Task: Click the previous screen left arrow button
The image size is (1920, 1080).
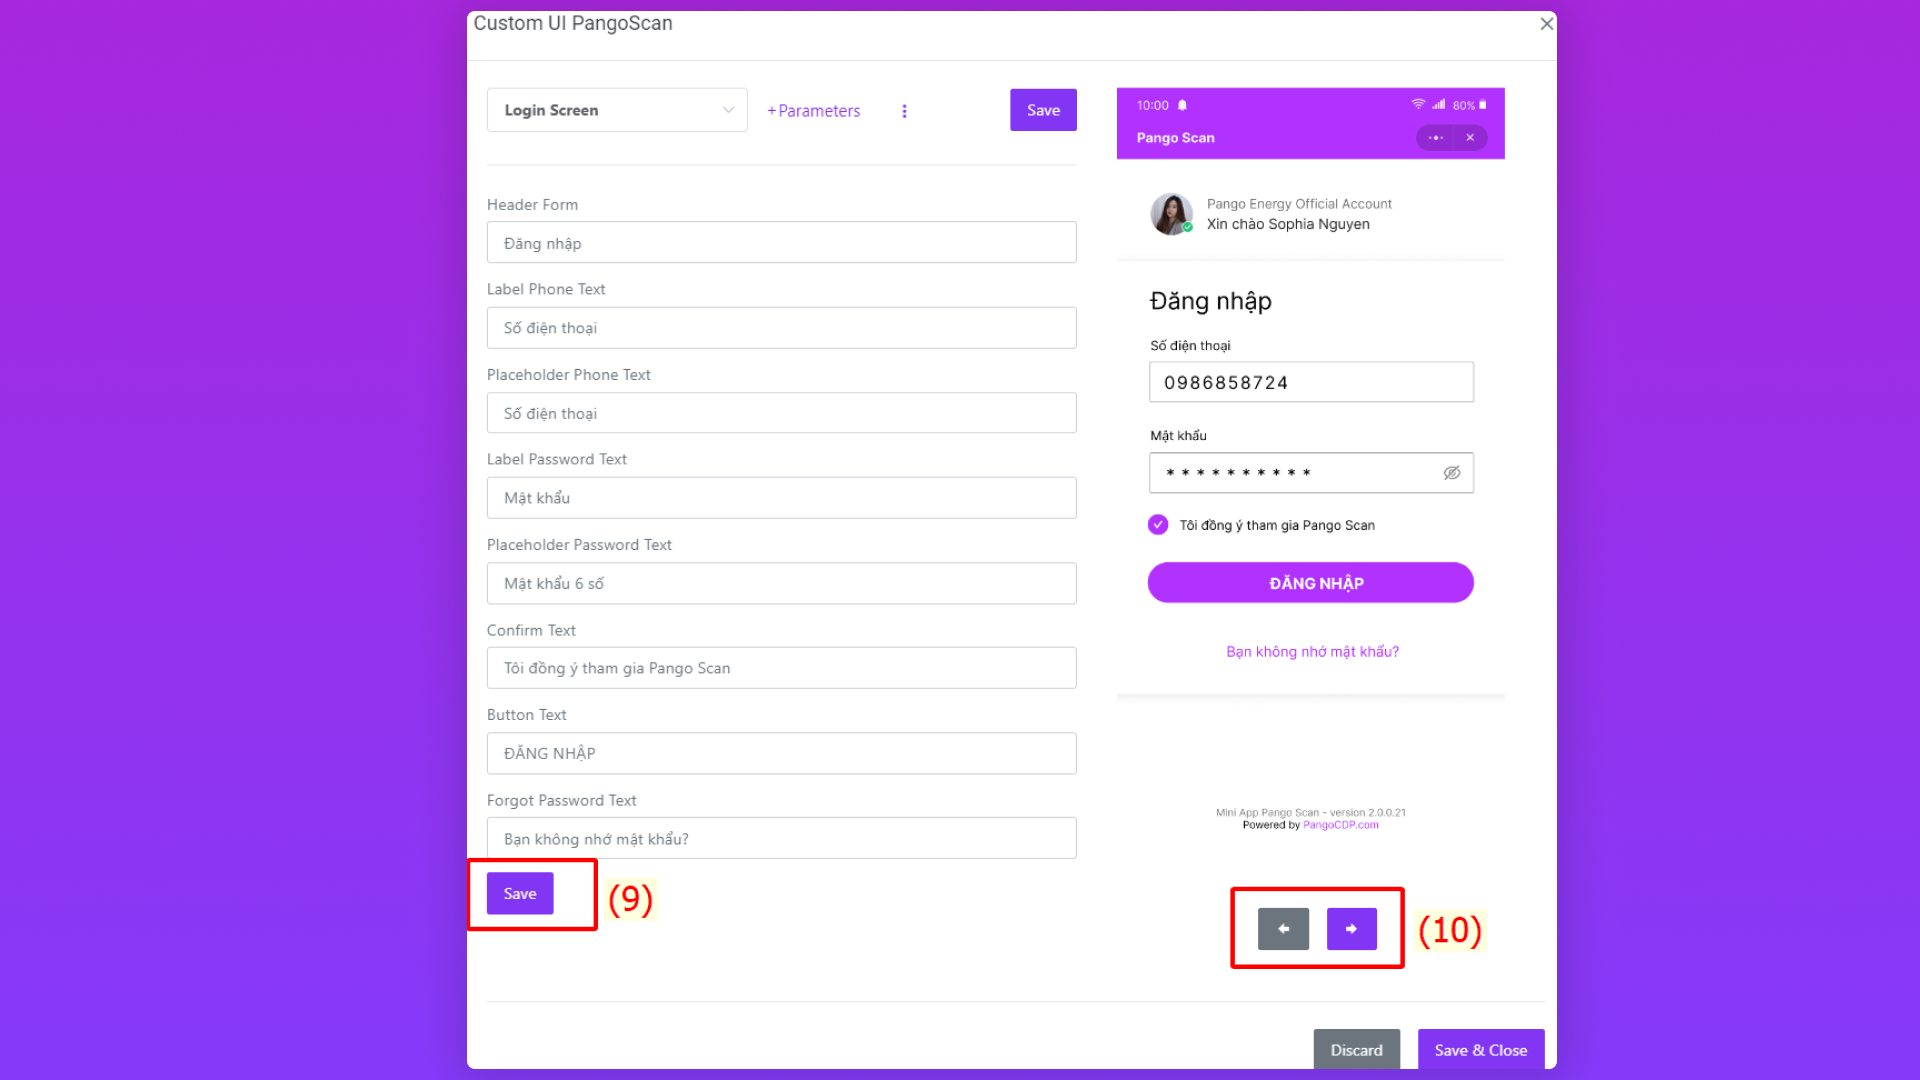Action: point(1283,929)
